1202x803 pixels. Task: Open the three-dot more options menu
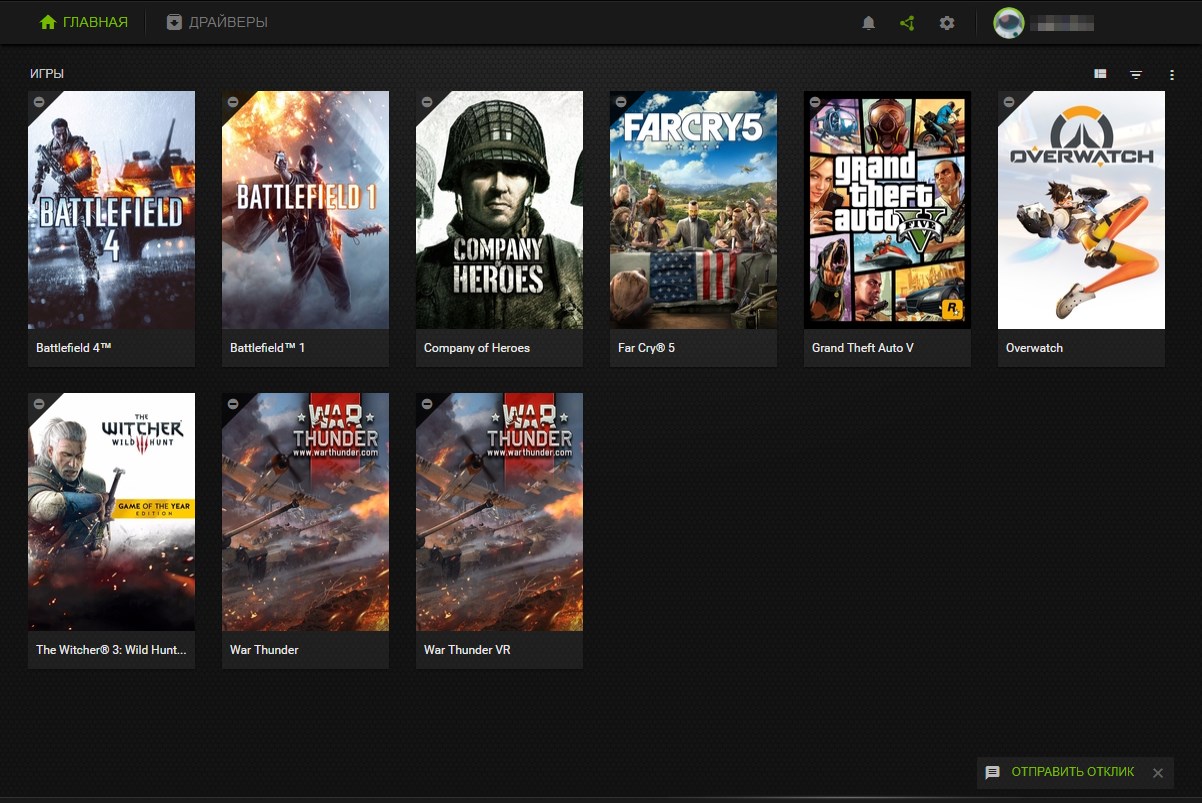click(x=1171, y=74)
